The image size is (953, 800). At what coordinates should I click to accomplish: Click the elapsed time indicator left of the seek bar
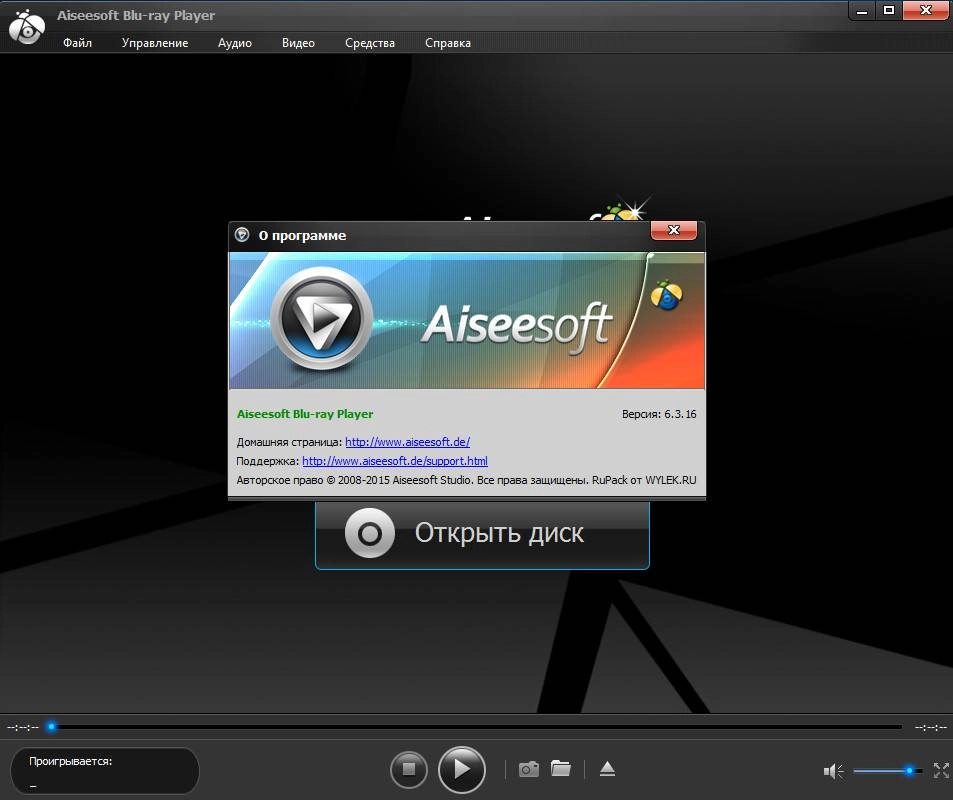coord(23,727)
